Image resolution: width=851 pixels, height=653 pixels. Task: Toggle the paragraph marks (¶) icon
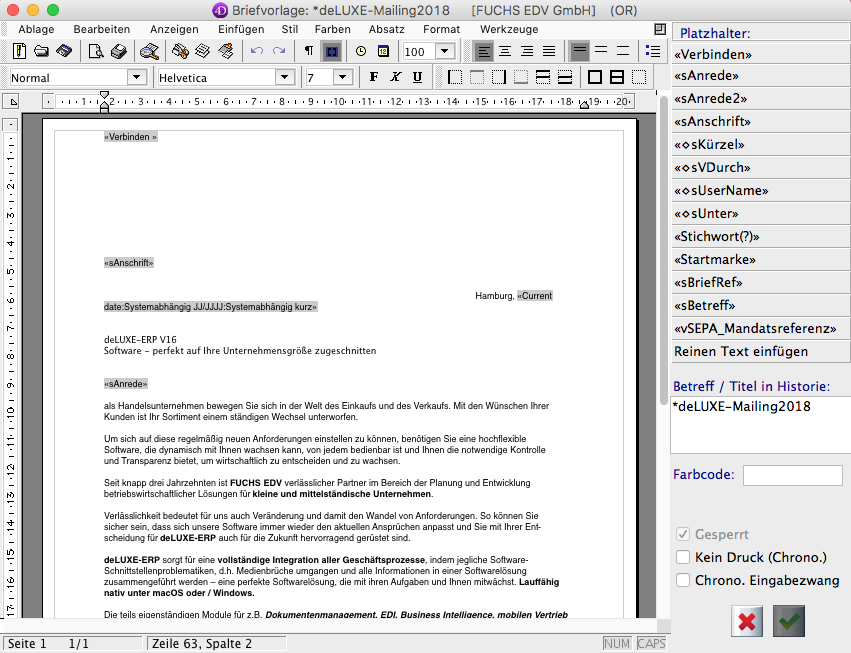(308, 51)
